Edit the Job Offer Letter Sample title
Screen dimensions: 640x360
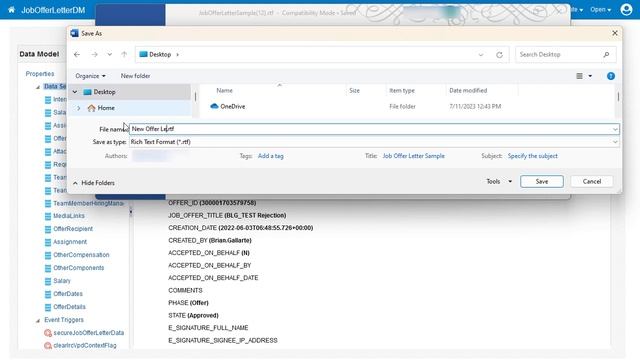pyautogui.click(x=413, y=156)
